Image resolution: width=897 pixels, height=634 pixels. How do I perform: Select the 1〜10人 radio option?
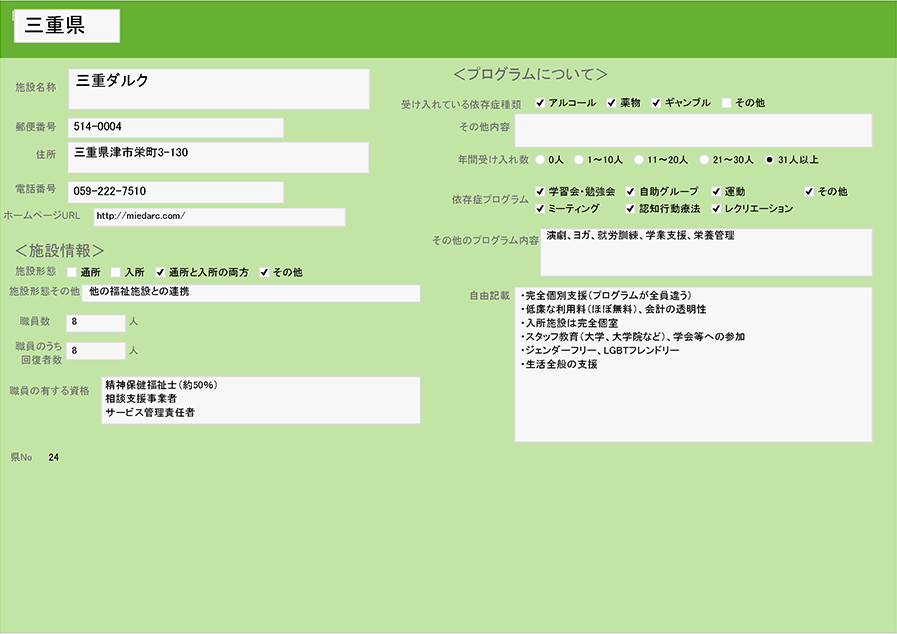(x=580, y=159)
